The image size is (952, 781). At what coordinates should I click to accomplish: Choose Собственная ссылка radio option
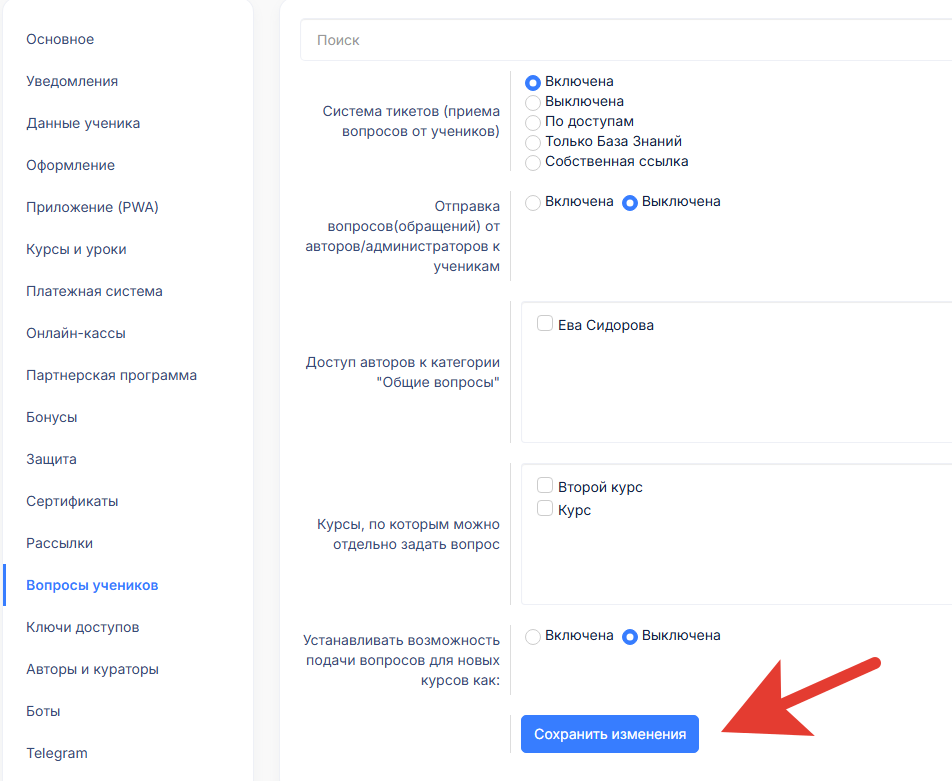coord(533,162)
